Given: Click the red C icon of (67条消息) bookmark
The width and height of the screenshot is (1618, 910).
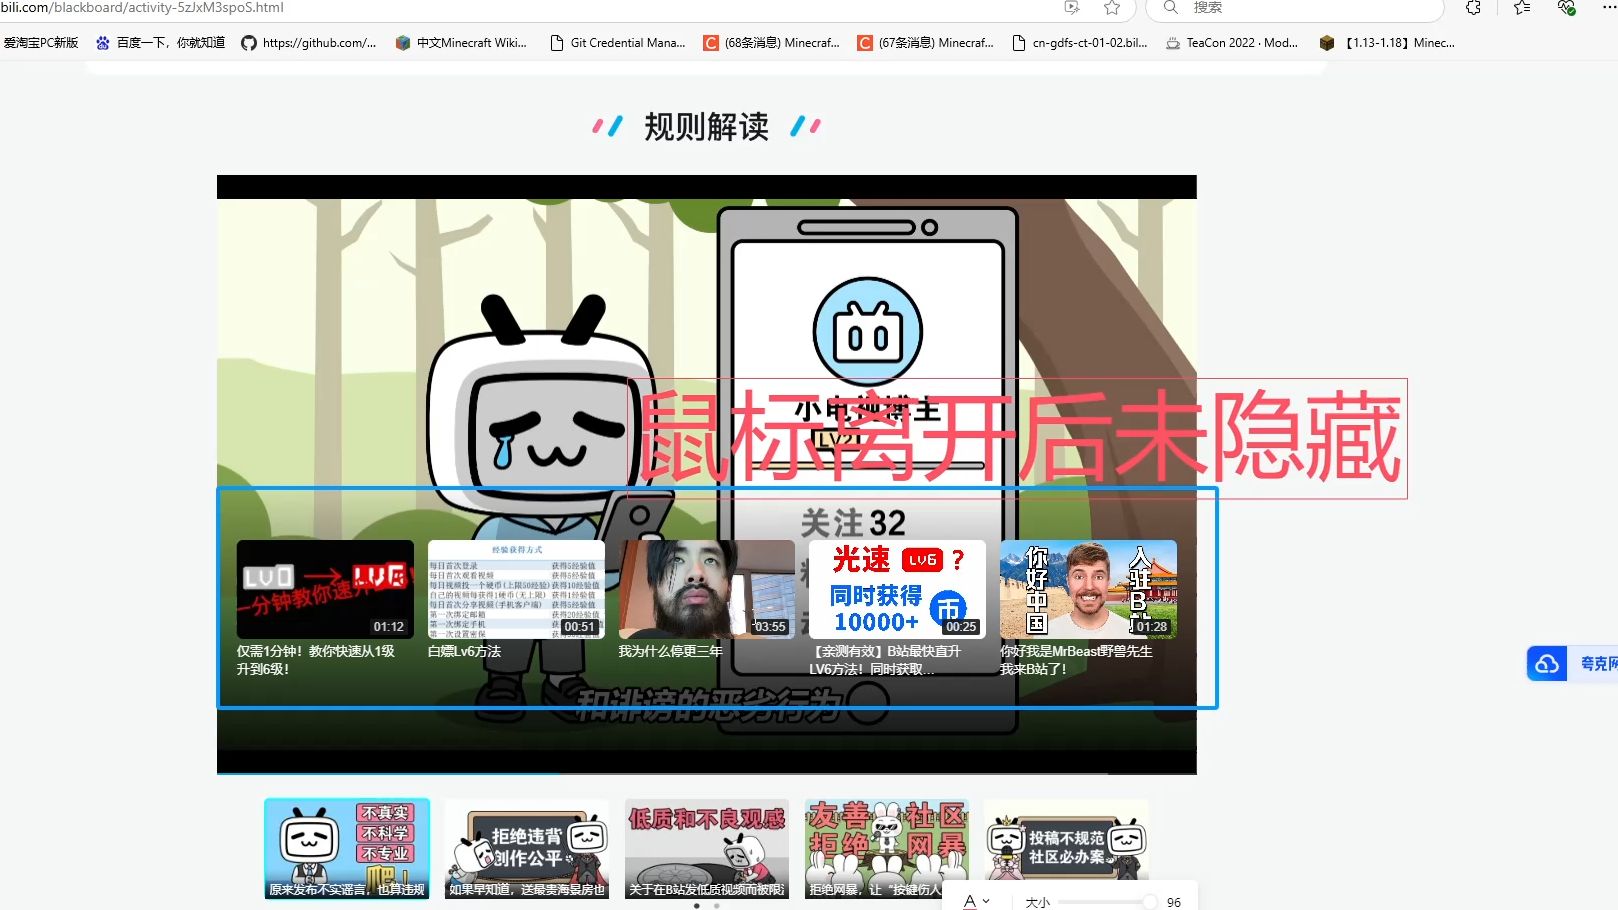Looking at the screenshot, I should tap(865, 43).
